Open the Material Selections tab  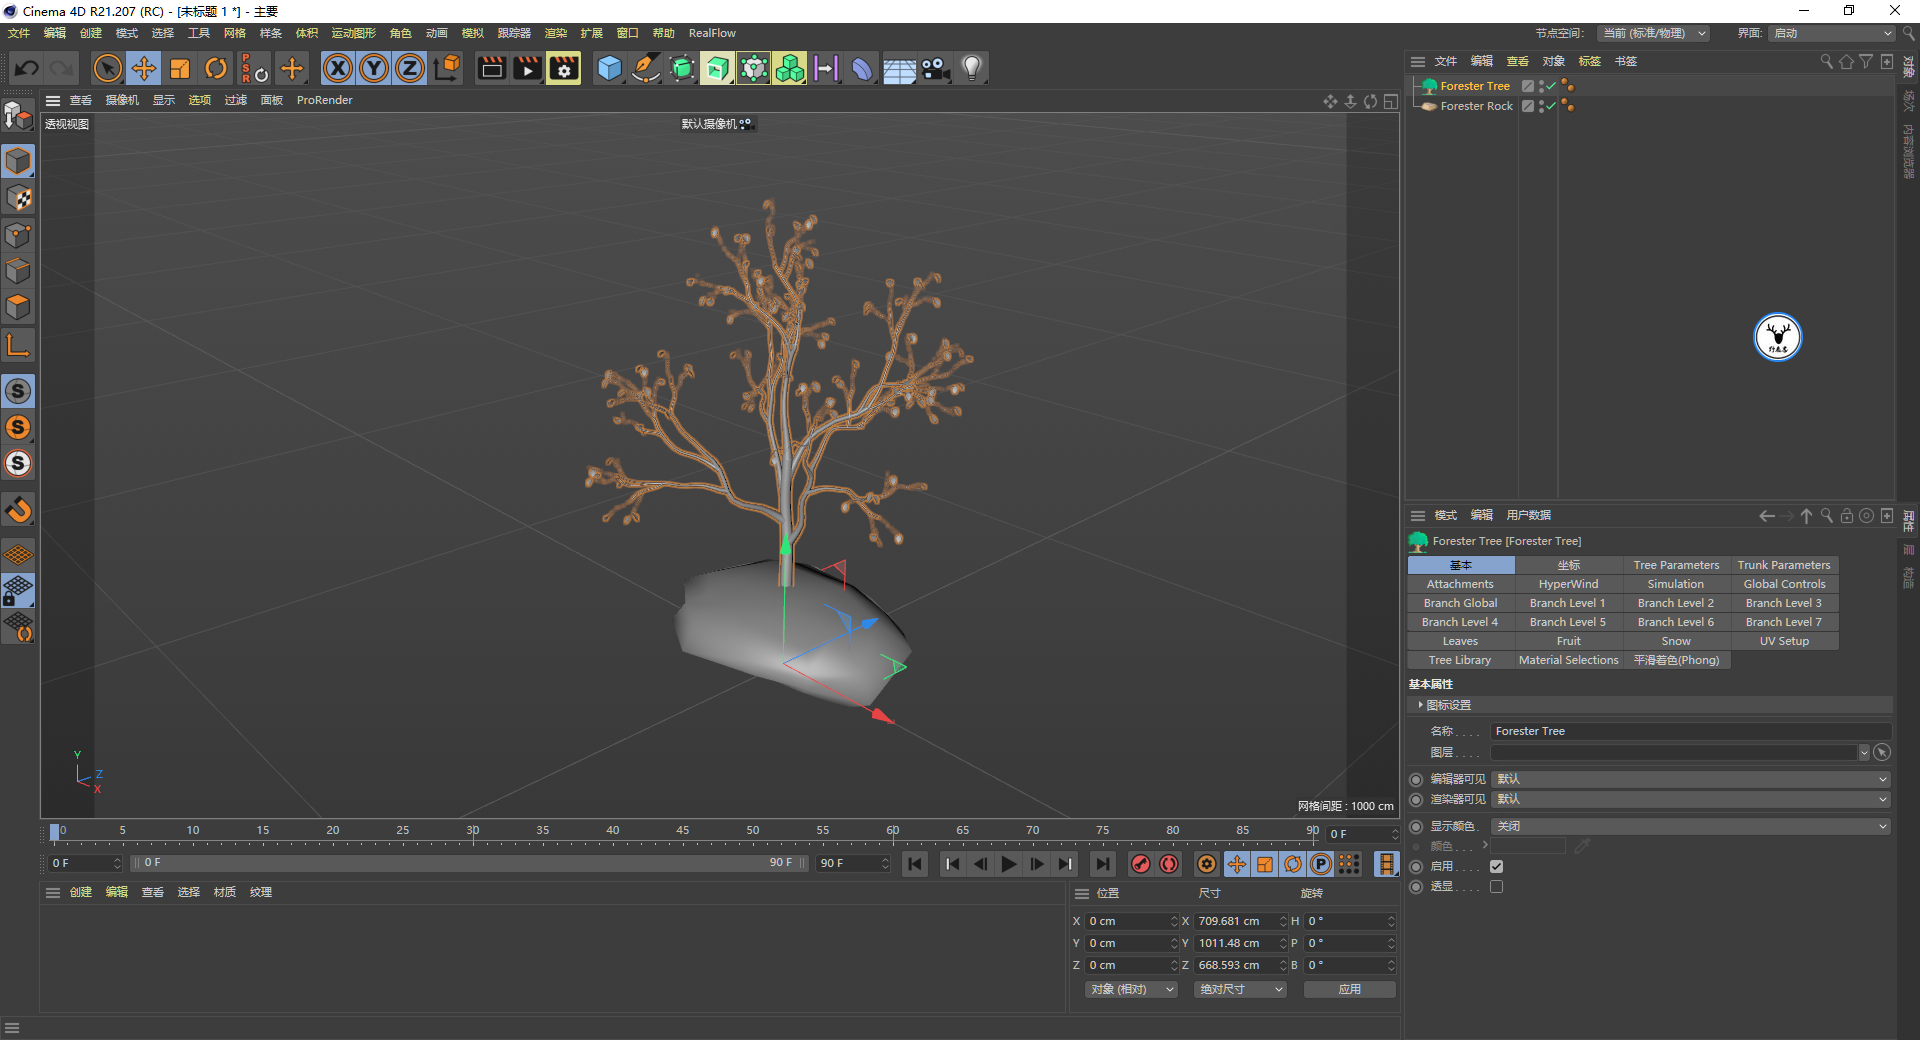1568,660
